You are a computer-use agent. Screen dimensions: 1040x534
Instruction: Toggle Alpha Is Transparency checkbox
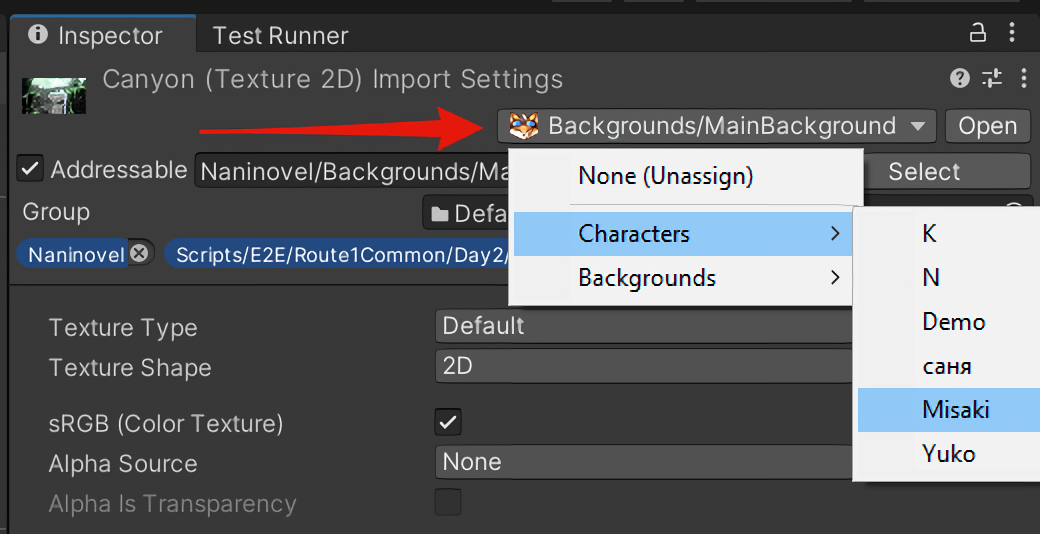point(448,502)
